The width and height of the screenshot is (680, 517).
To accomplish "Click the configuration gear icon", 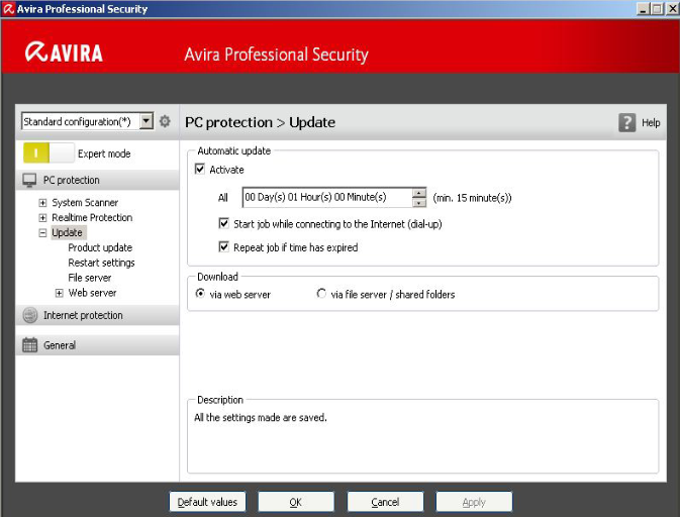I will pos(165,121).
